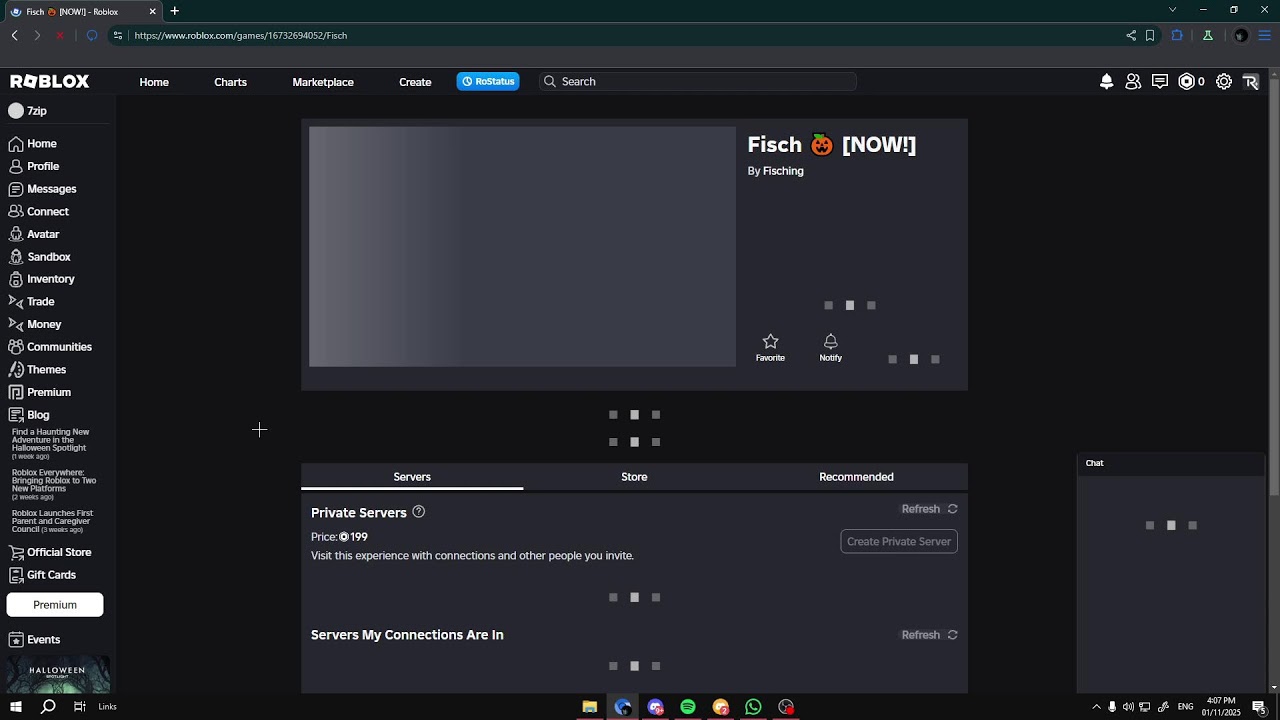Click the browser share icon
The height and width of the screenshot is (720, 1280).
[x=1131, y=35]
